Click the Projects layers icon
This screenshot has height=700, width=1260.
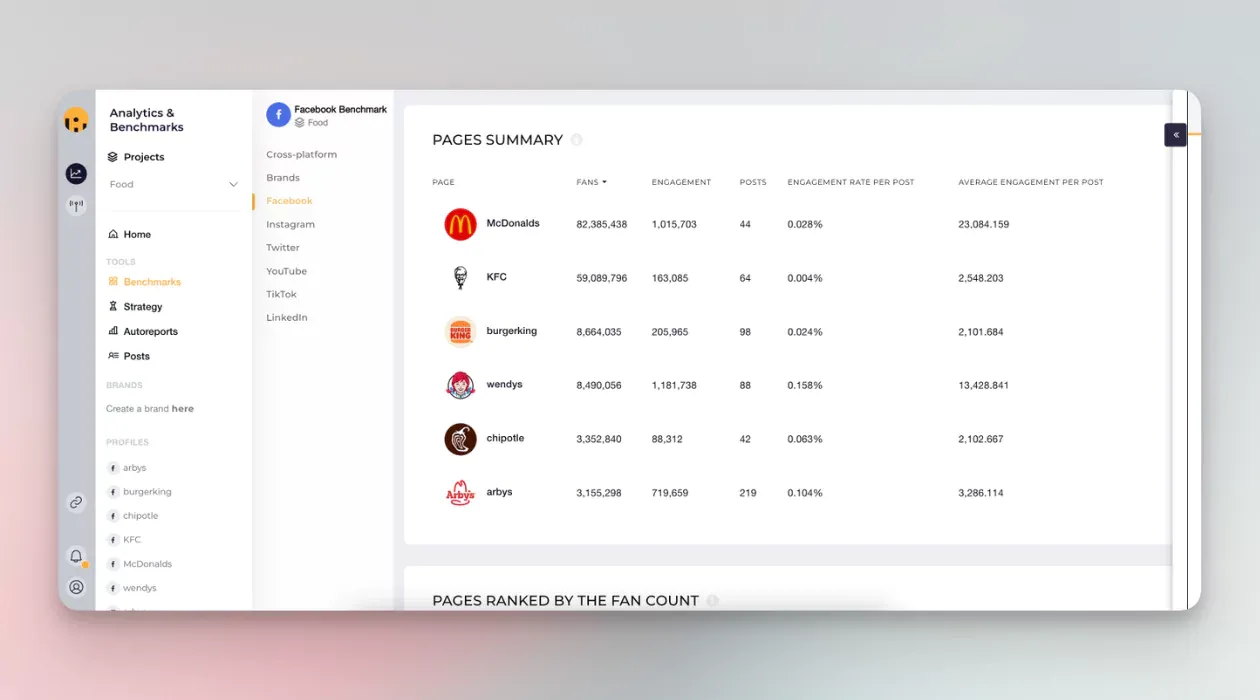[x=113, y=157]
